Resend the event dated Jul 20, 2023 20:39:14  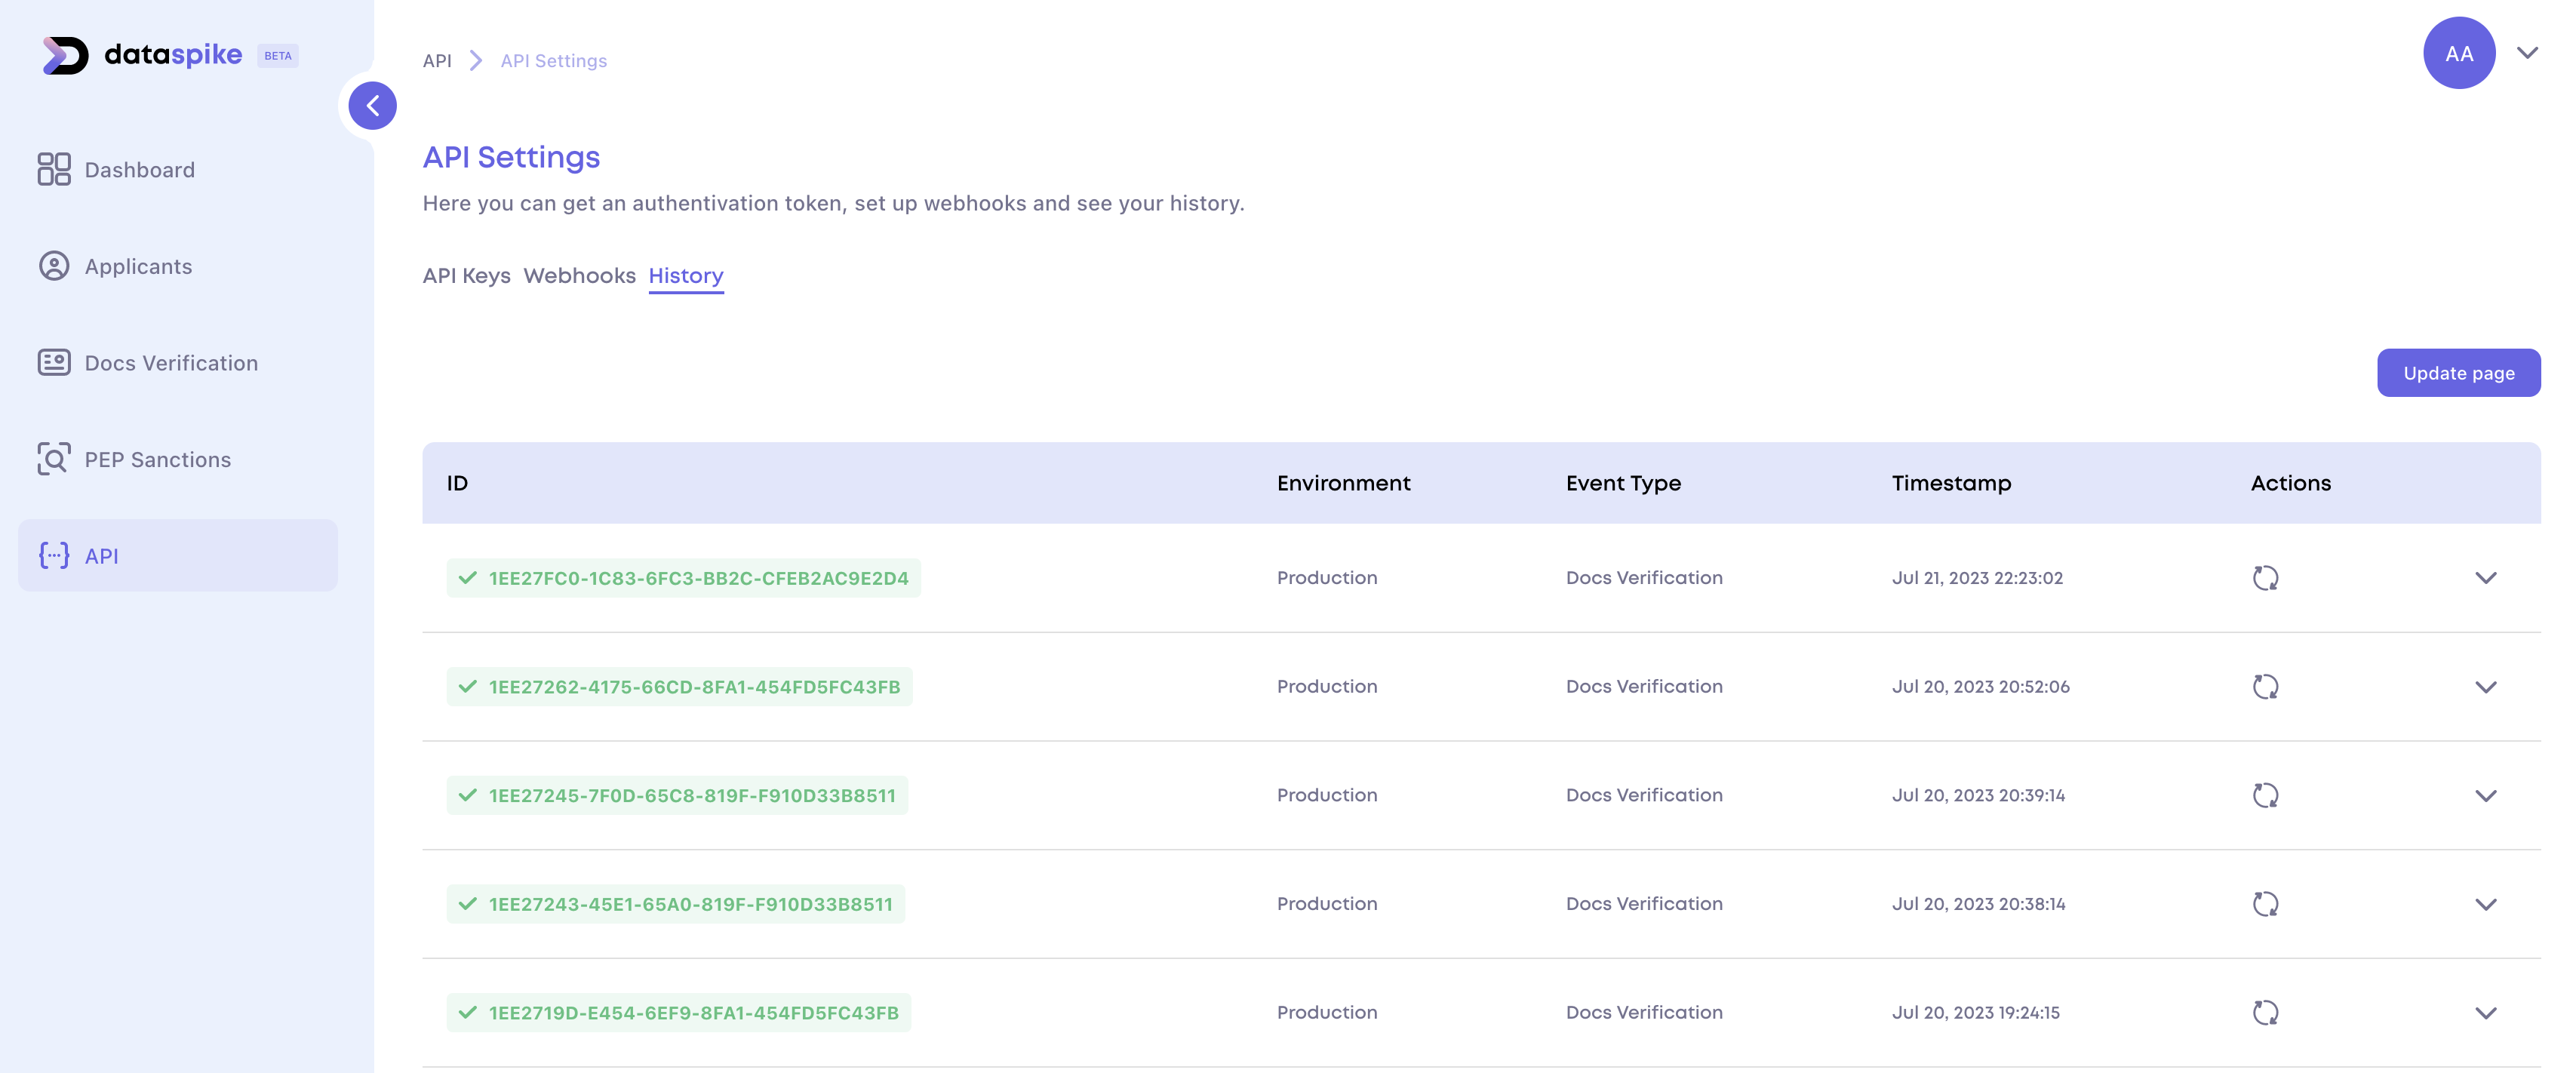tap(2265, 795)
